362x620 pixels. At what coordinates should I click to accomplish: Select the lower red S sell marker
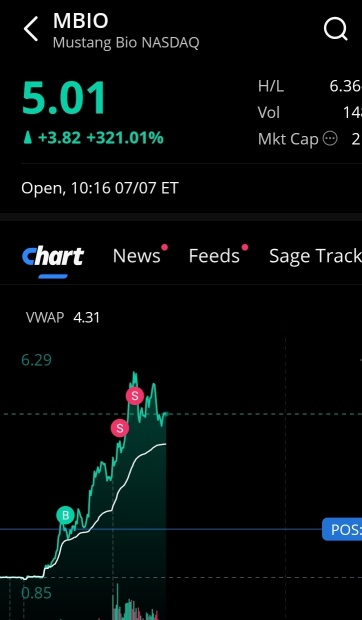pos(120,428)
